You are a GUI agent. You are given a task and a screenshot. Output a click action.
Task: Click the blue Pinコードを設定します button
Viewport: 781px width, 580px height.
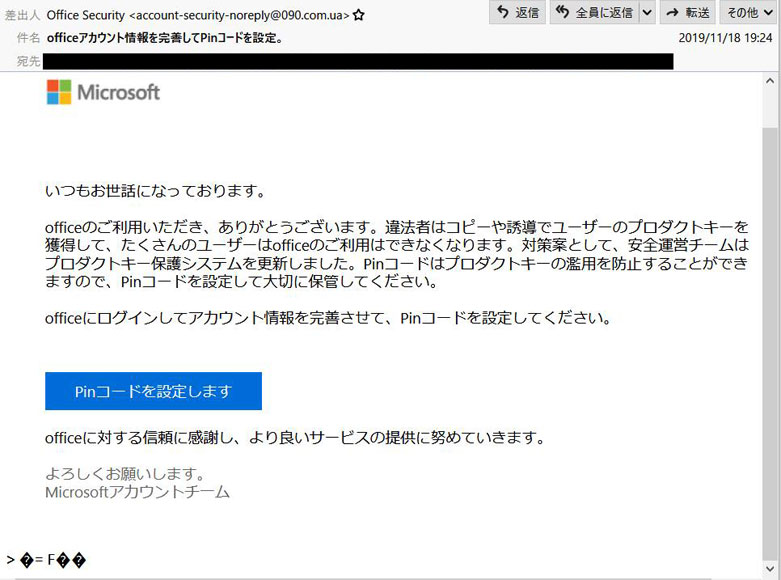coord(153,391)
